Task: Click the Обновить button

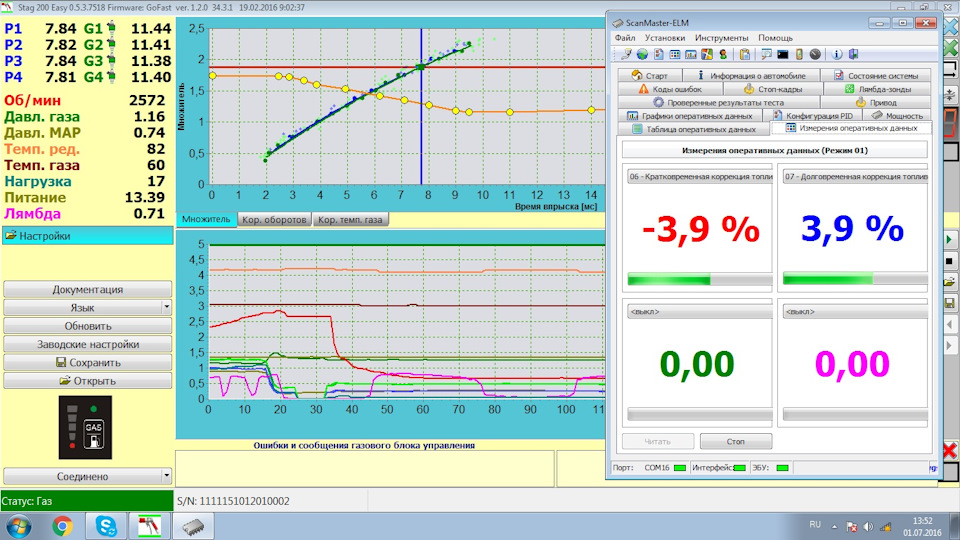Action: 88,326
